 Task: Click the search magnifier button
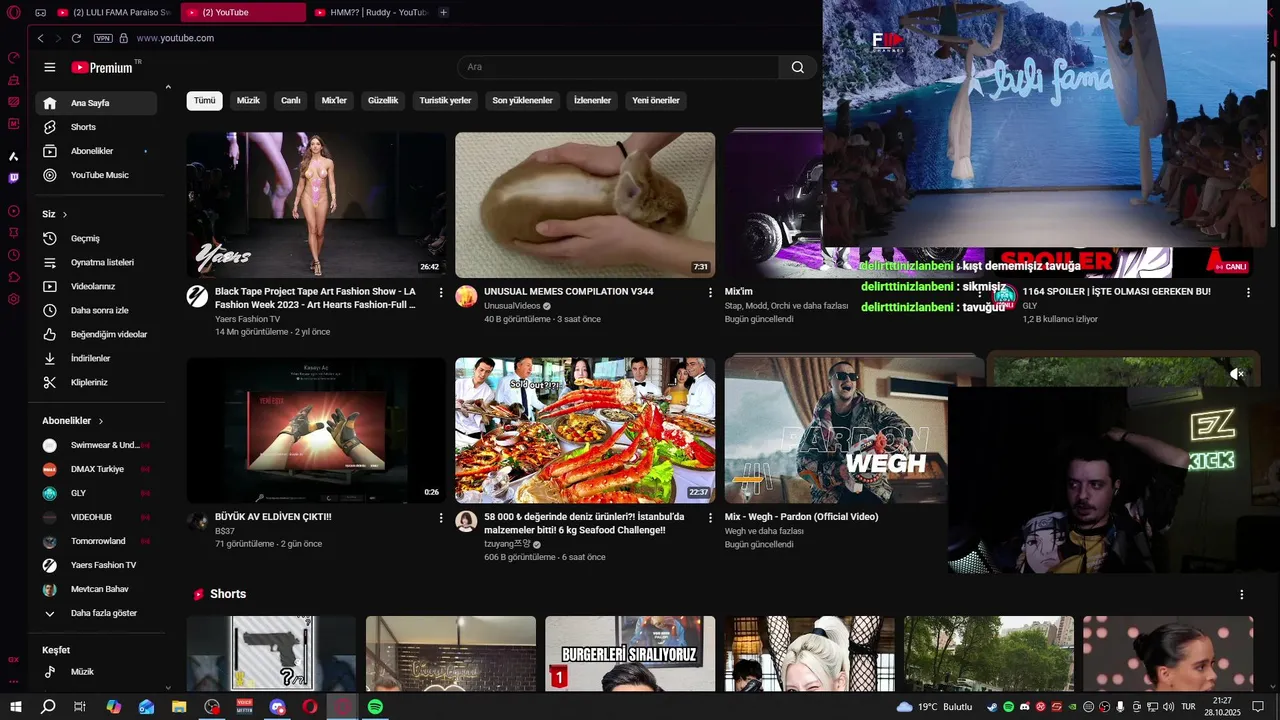click(x=797, y=67)
